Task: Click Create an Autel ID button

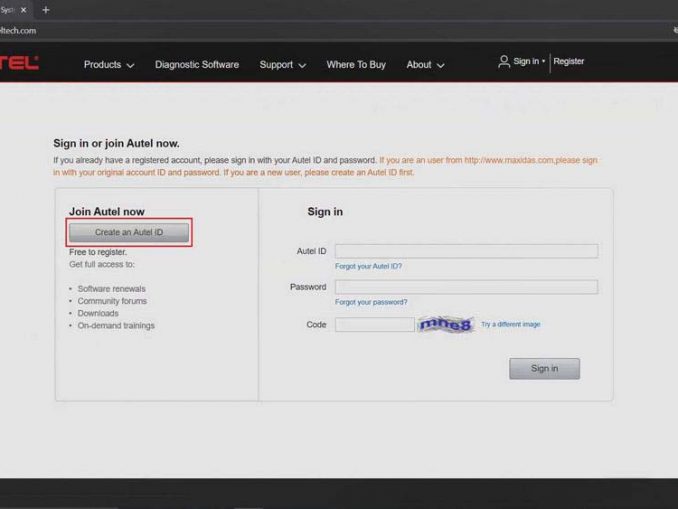Action: pyautogui.click(x=129, y=232)
